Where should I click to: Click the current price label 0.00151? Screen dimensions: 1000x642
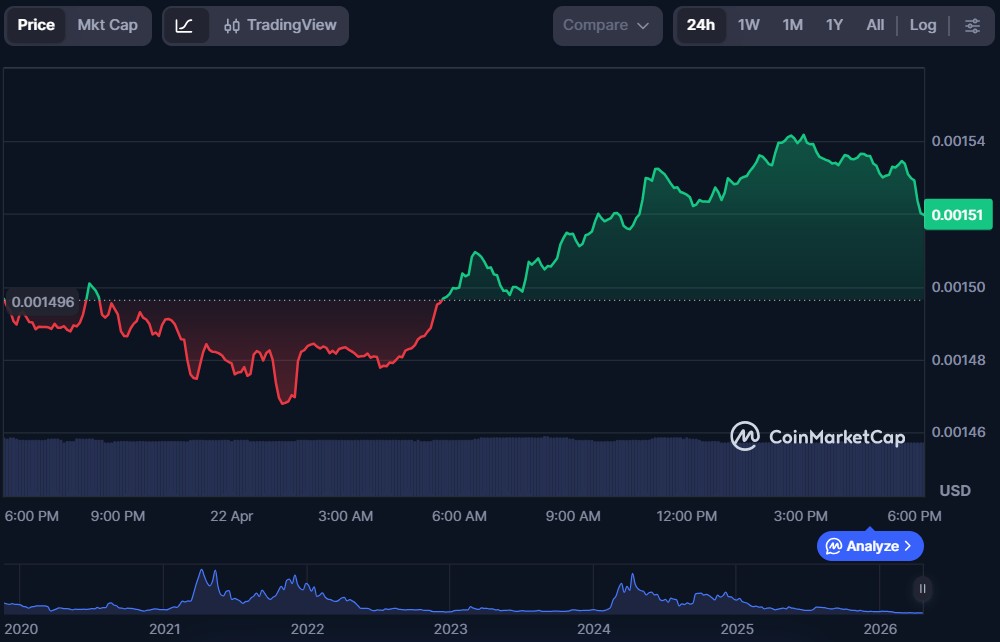point(957,215)
